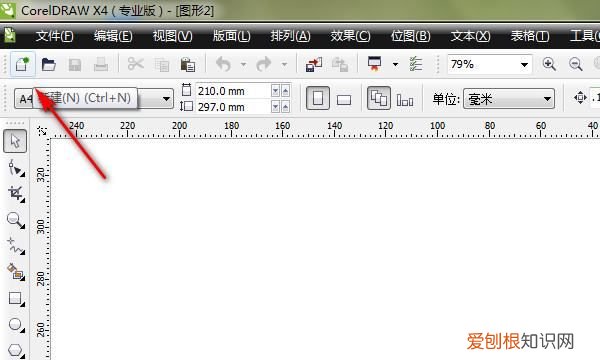Set page to Landscape orientation

tap(344, 100)
